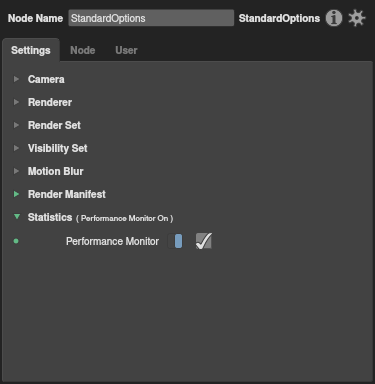Click the Node Name input field

click(151, 18)
